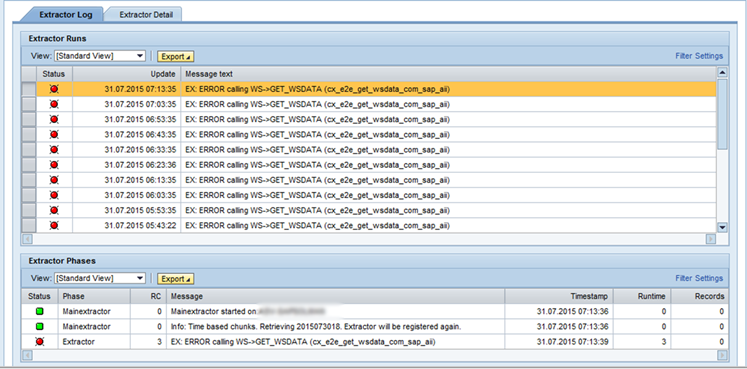Open Filter link in Extractor Runs

[684, 56]
